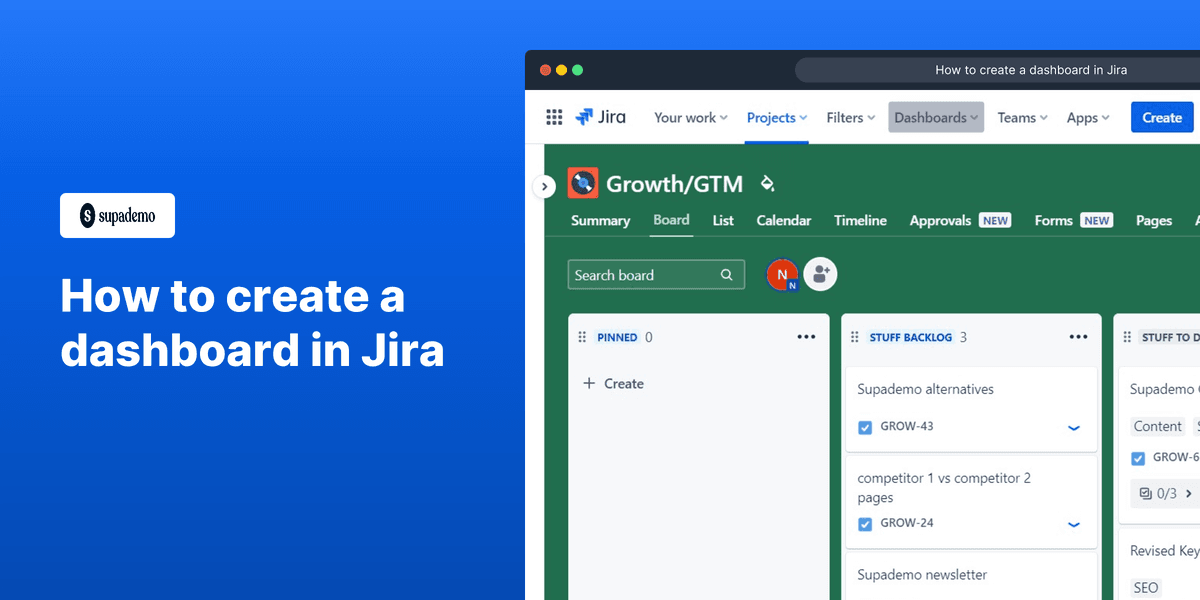Click the Growth/GTM project avatar

pyautogui.click(x=583, y=183)
